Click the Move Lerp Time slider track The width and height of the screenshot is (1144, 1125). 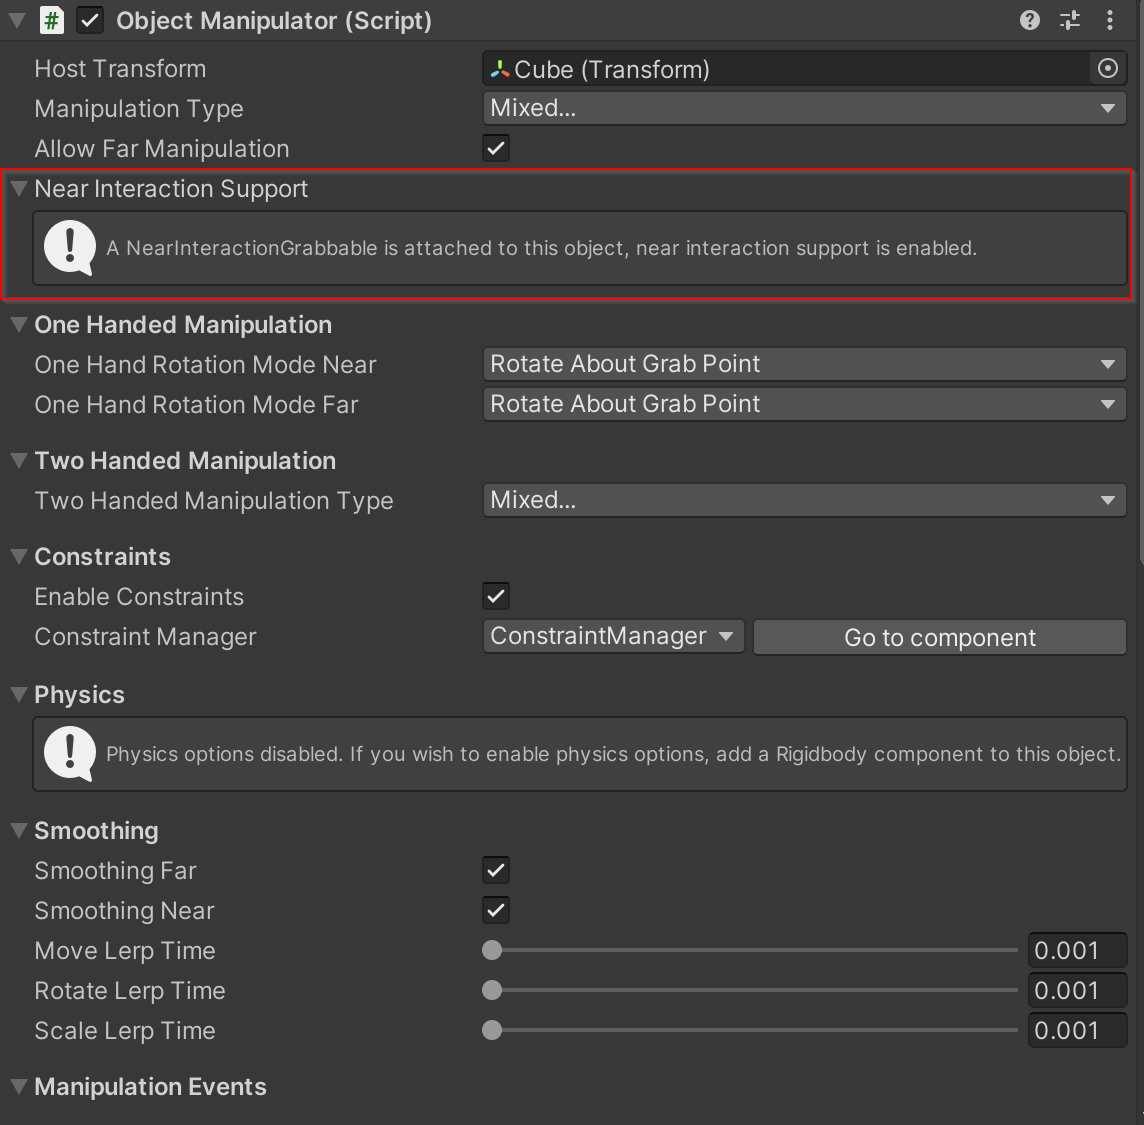[750, 950]
